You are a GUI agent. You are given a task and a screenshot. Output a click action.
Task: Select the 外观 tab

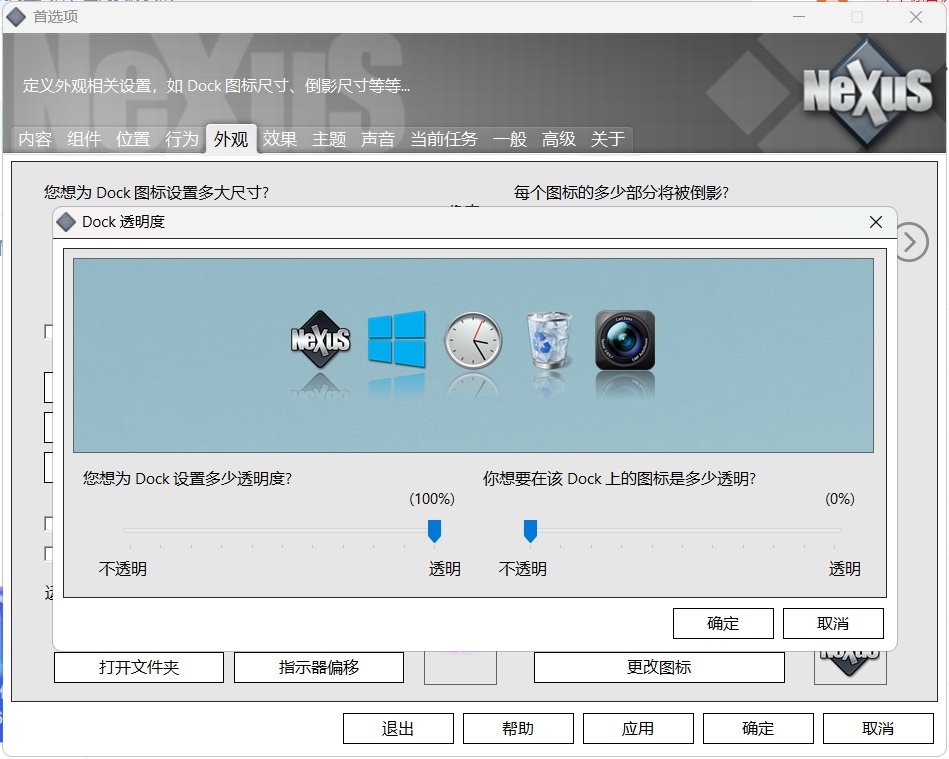coord(231,139)
